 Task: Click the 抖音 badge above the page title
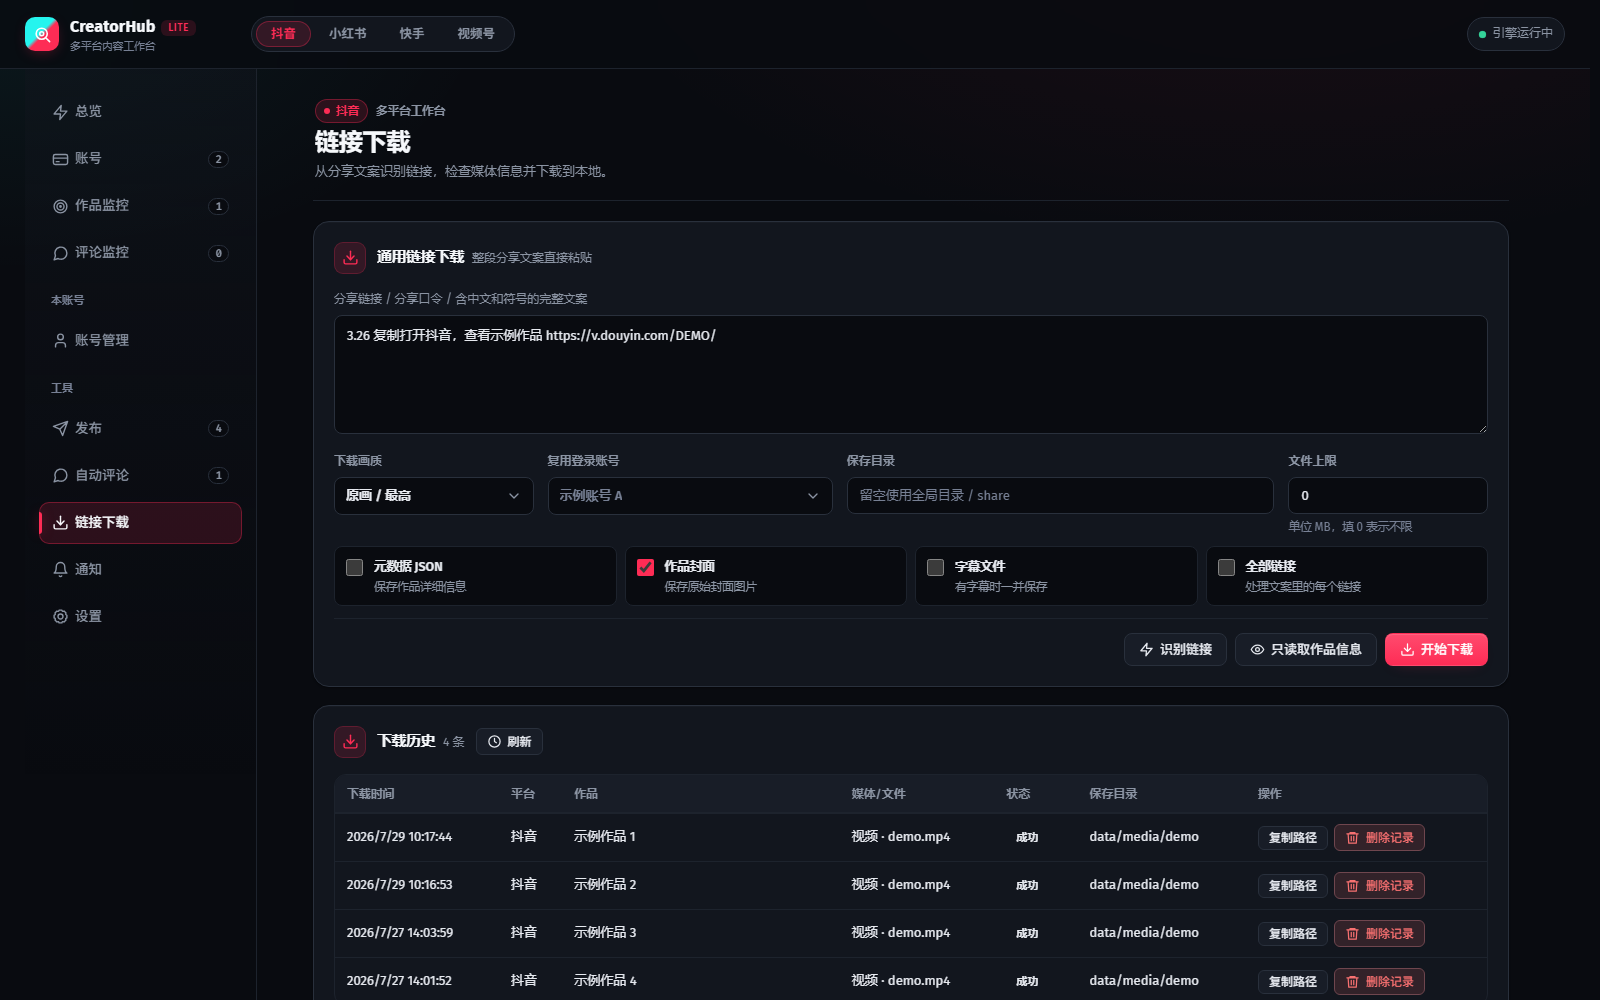point(342,111)
